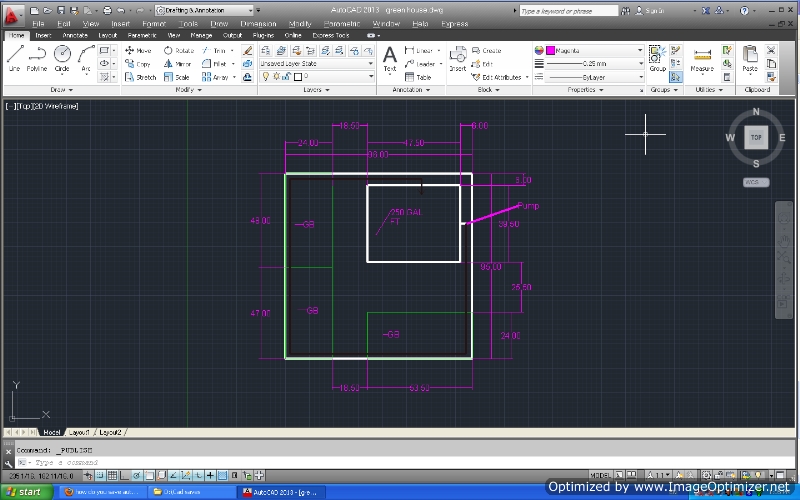Toggle the layer freeze sun icon

276,77
